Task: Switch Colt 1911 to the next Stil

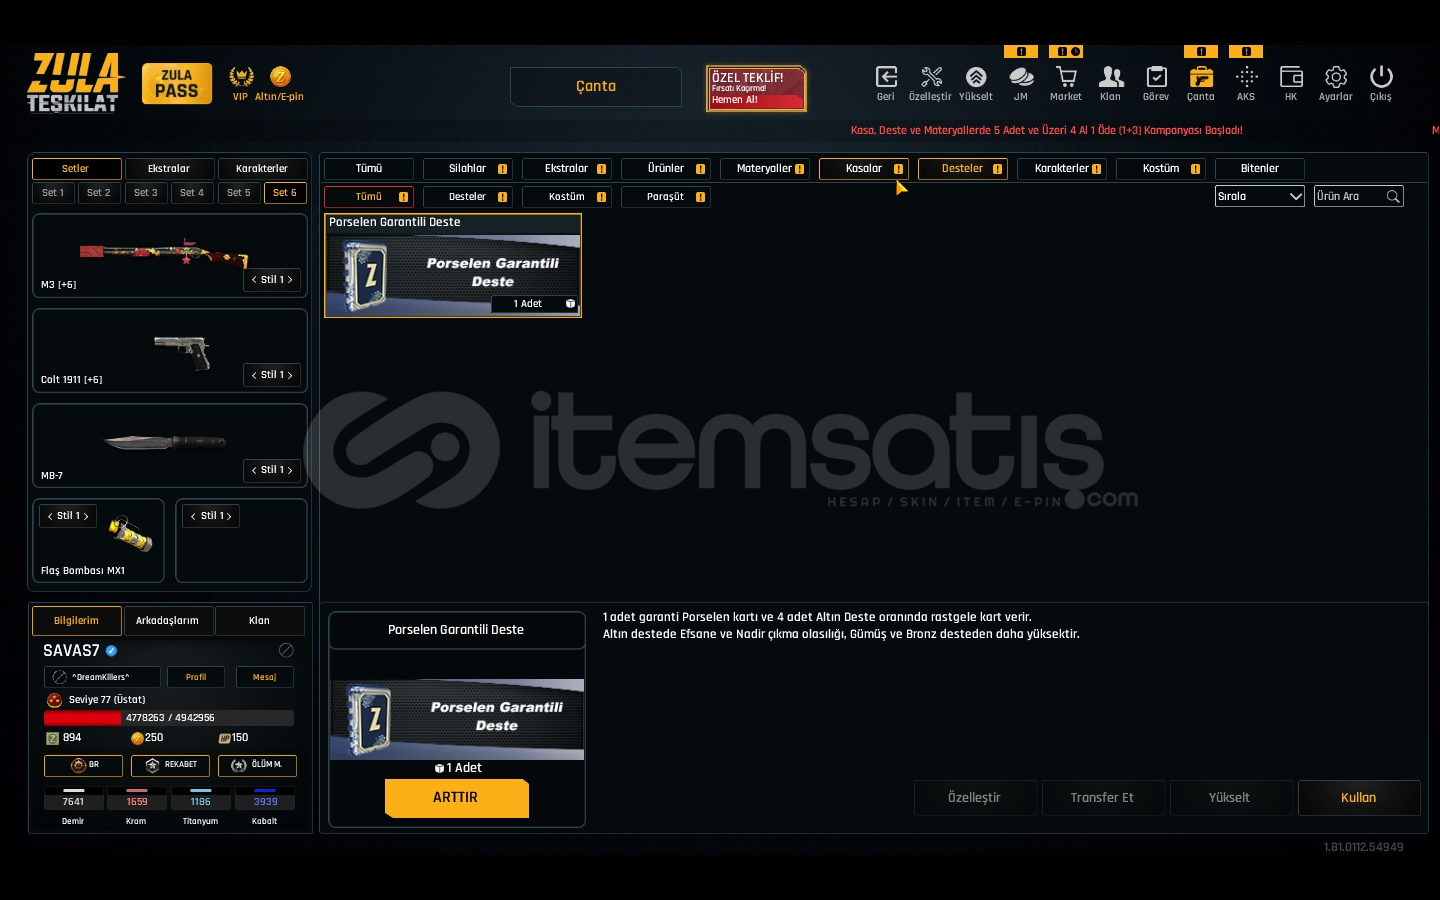Action: pyautogui.click(x=290, y=375)
